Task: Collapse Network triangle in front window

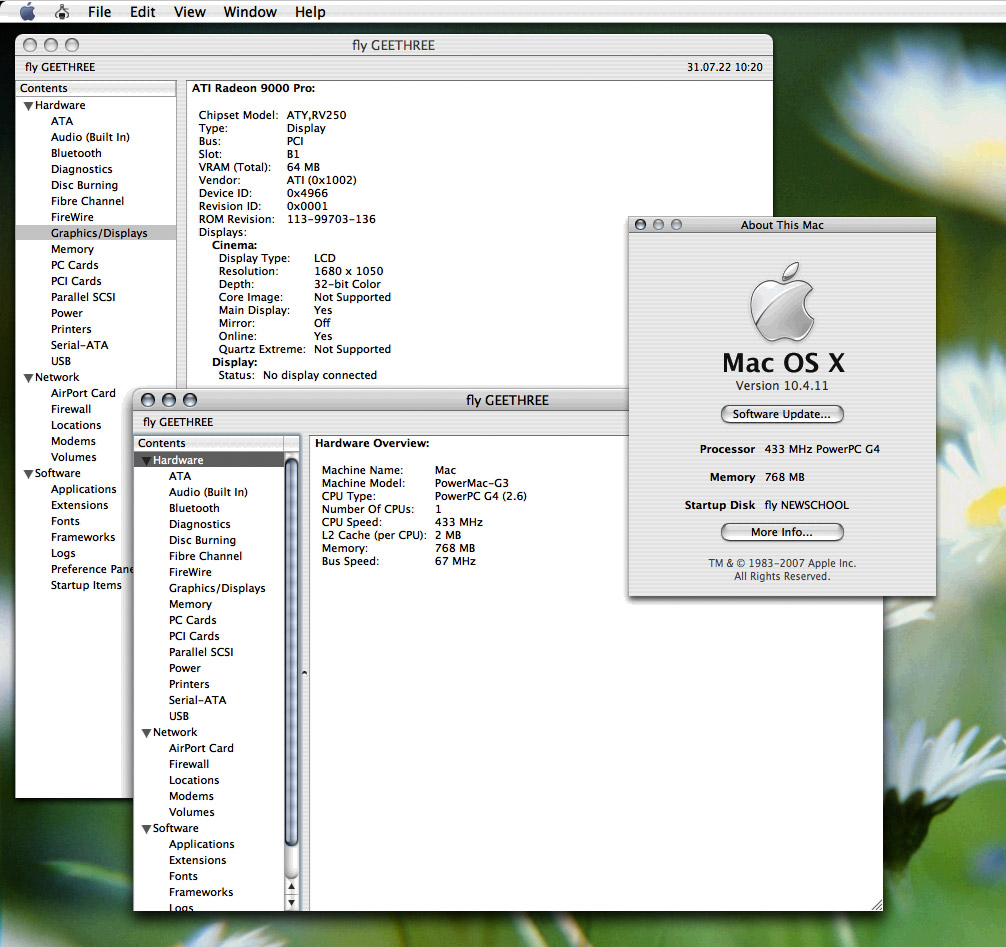Action: coord(146,733)
